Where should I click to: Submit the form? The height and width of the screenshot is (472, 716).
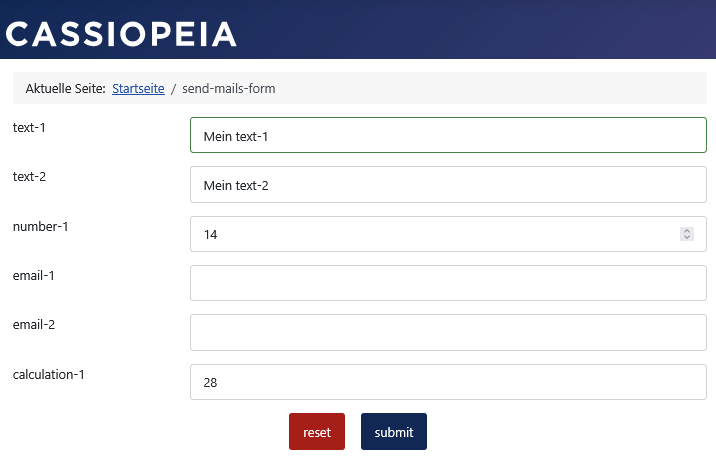tap(393, 432)
